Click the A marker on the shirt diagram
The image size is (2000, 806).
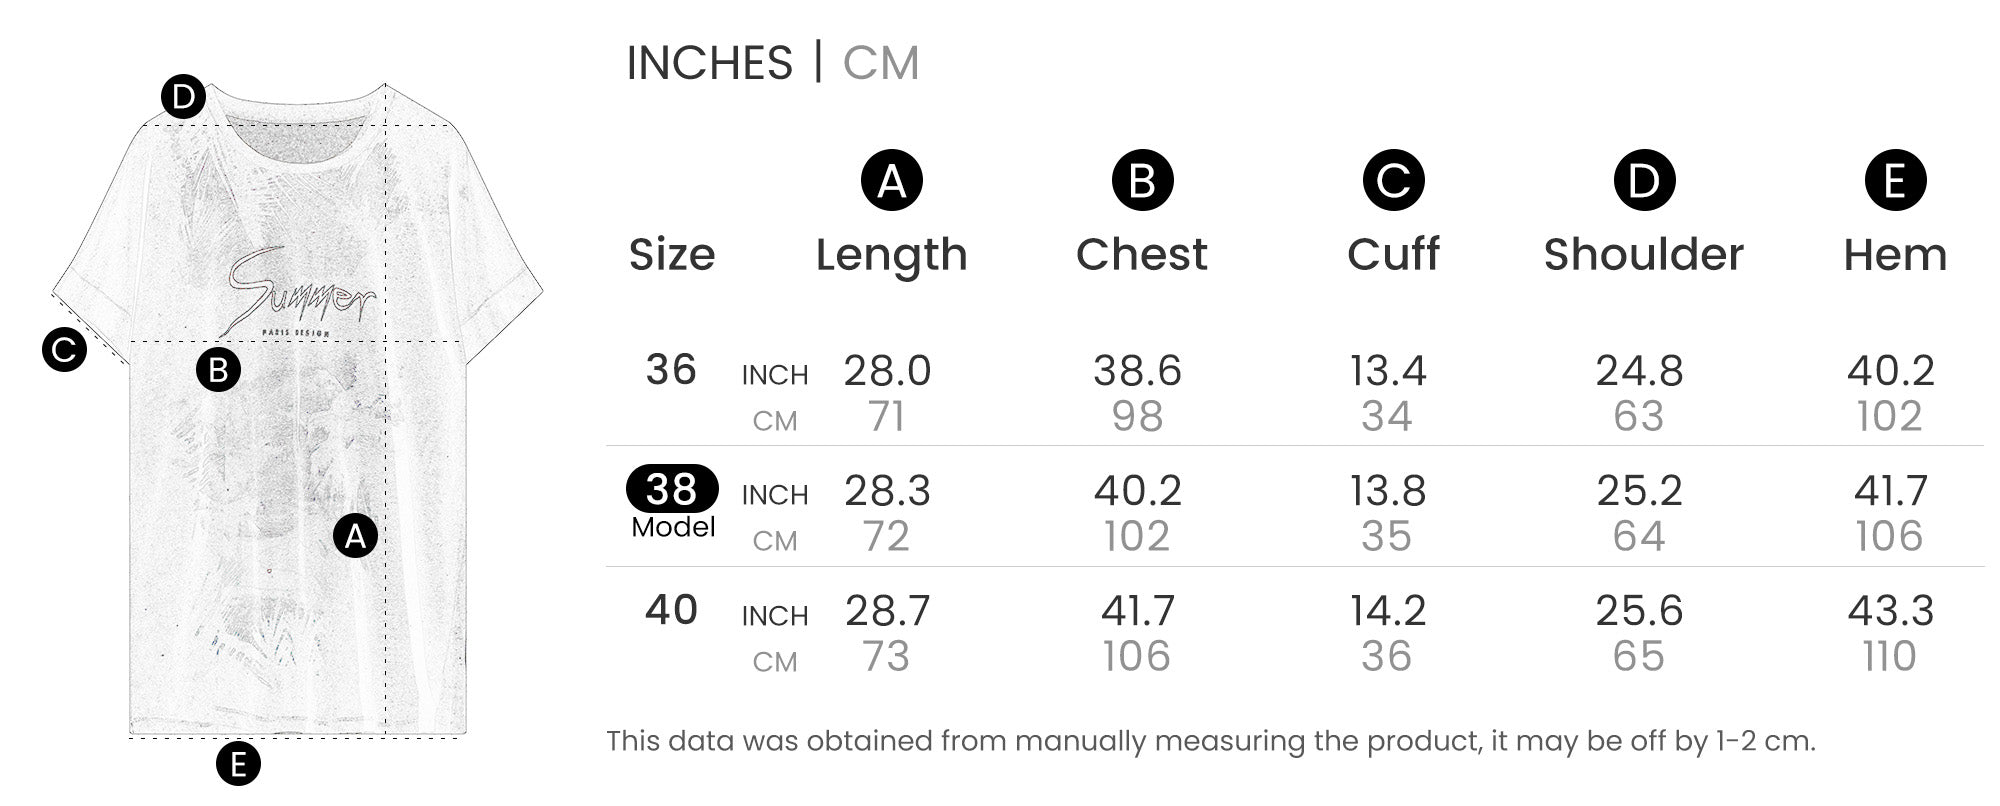(355, 537)
